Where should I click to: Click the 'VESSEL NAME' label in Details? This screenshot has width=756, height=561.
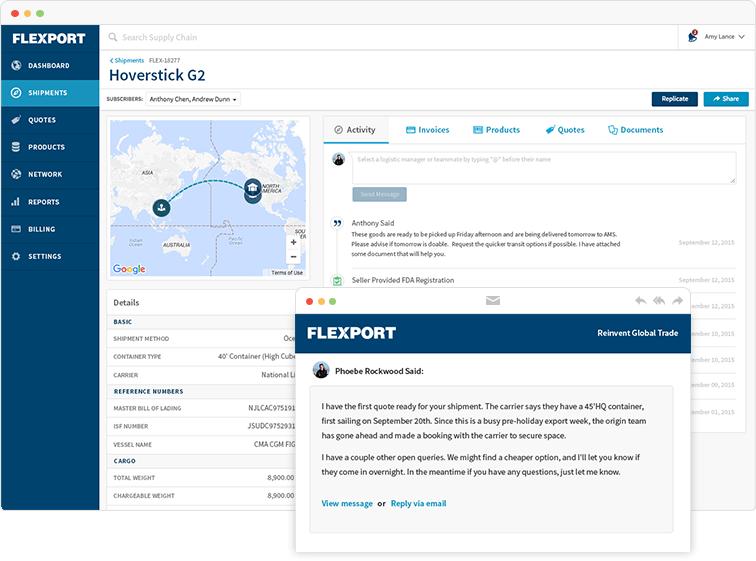point(132,445)
